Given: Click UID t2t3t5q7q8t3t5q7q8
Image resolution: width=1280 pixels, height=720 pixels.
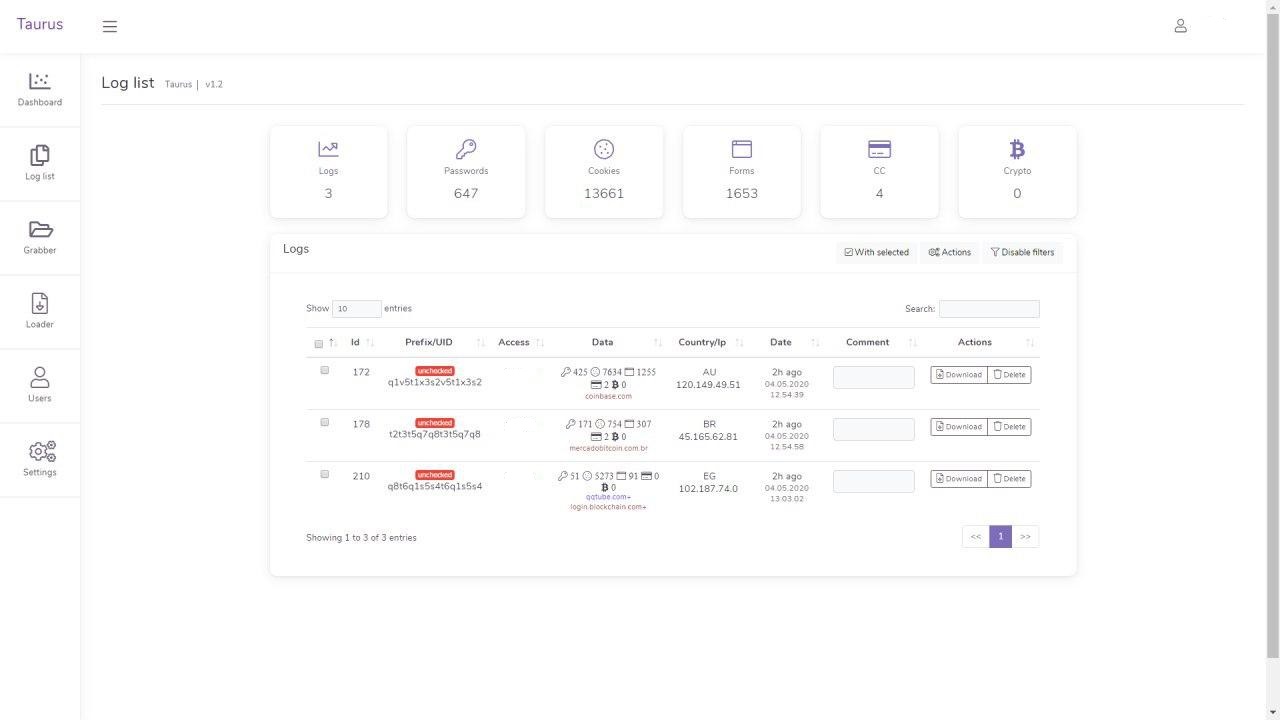Looking at the screenshot, I should 435,435.
